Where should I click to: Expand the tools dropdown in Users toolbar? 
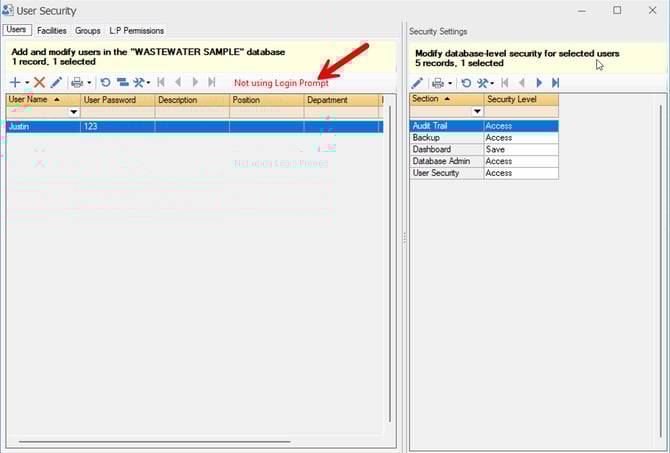[148, 83]
